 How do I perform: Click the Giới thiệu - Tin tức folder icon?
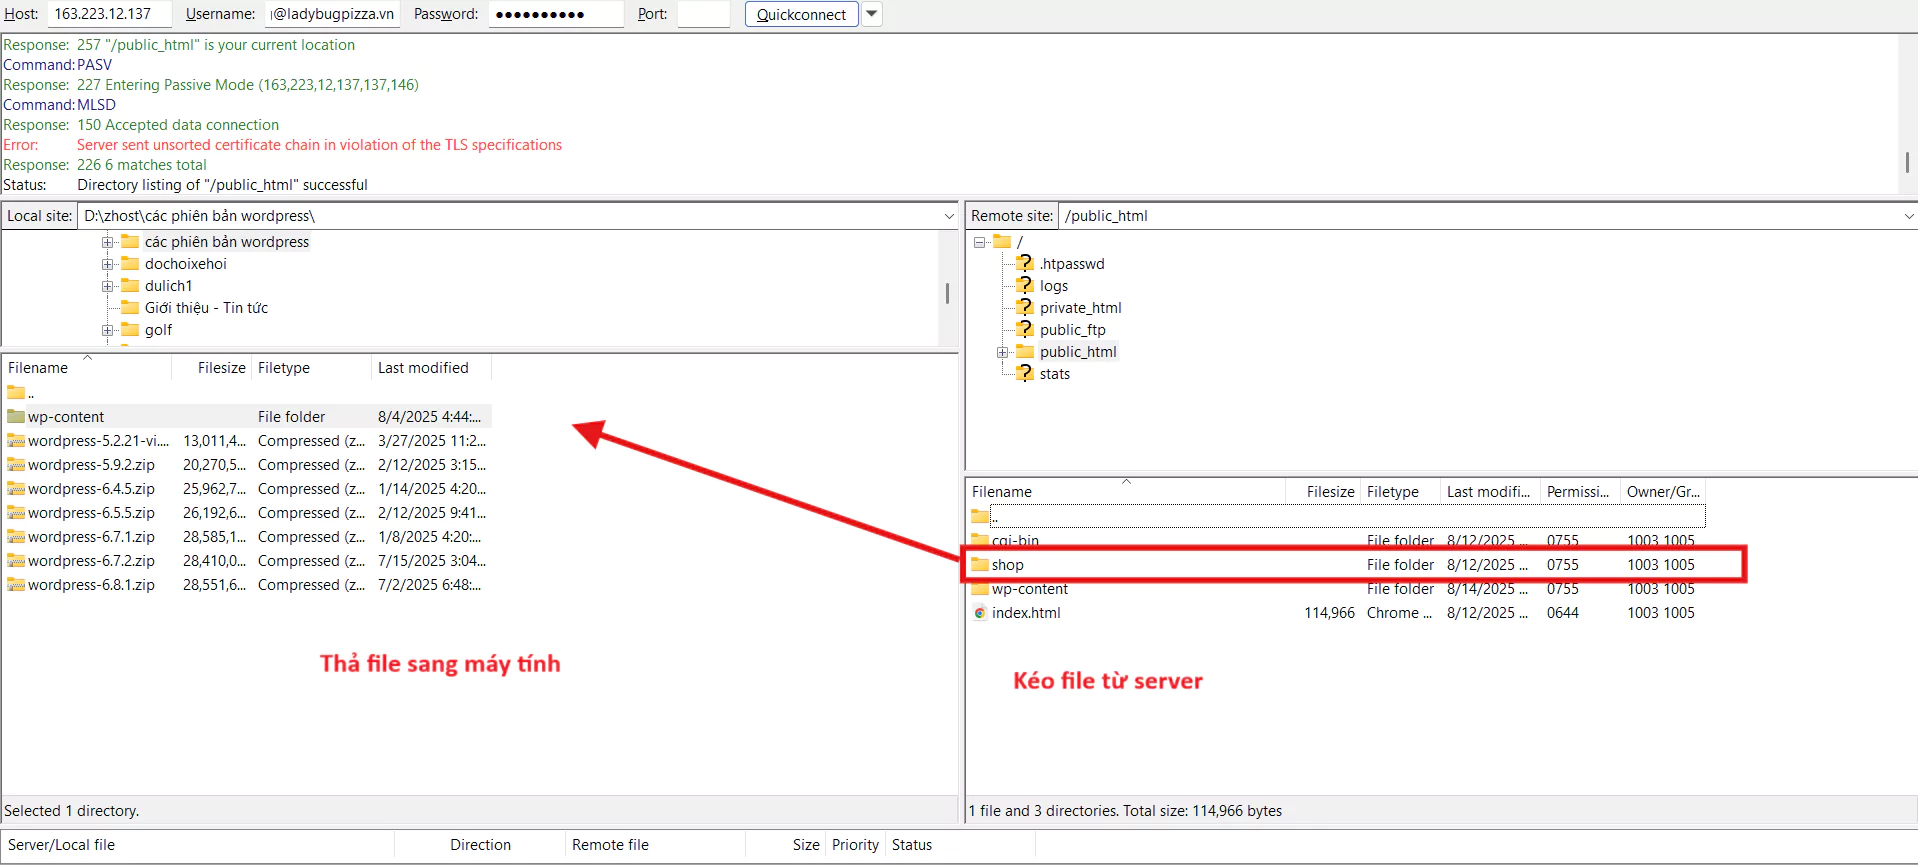click(x=130, y=307)
